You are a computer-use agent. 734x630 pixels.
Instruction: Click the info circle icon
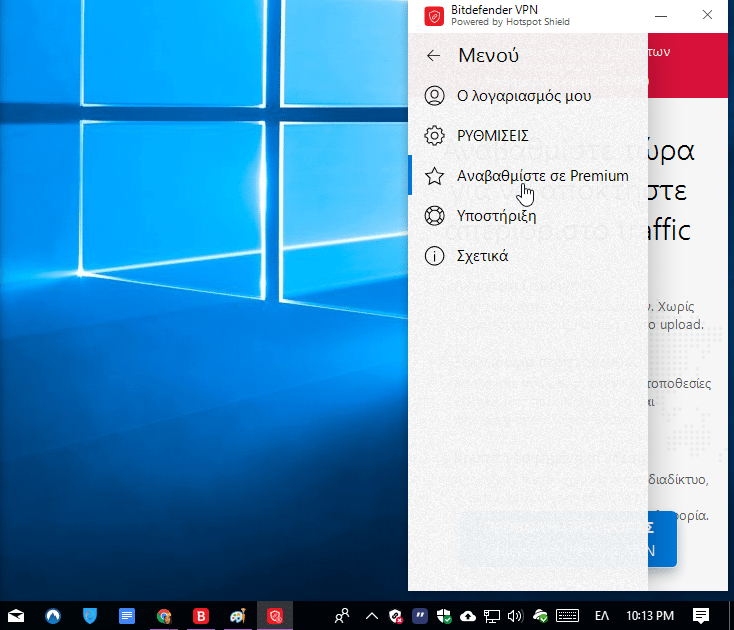434,256
